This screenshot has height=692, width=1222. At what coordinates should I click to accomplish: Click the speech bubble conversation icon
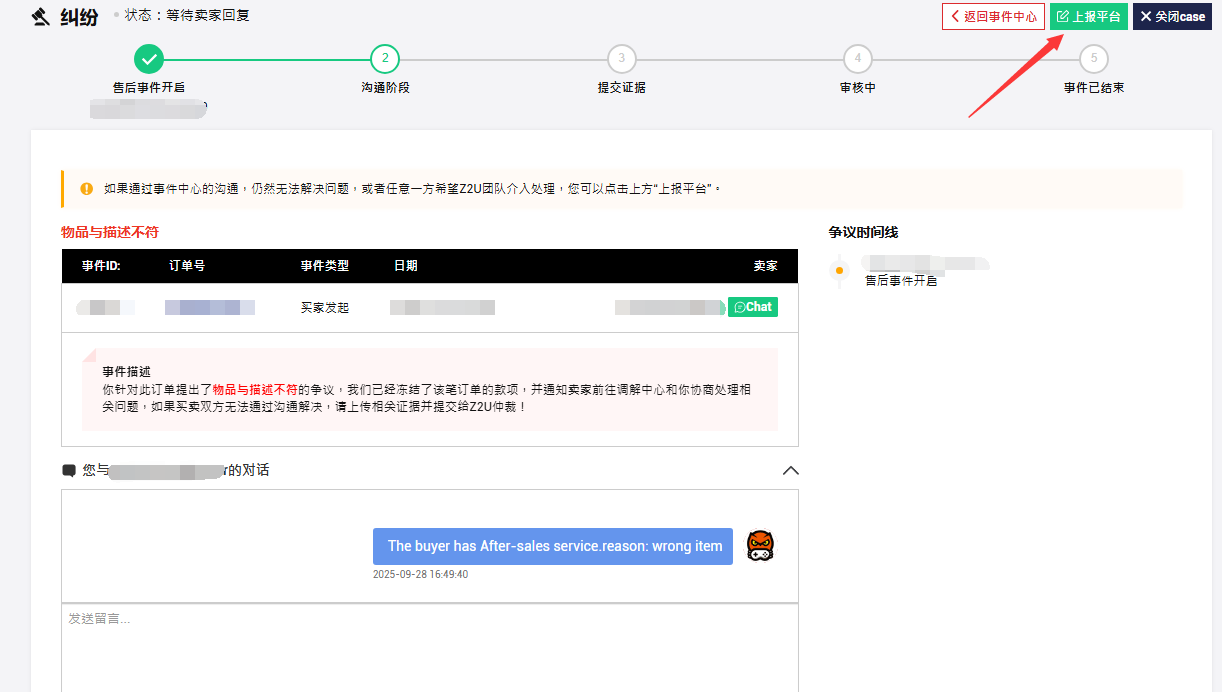69,470
